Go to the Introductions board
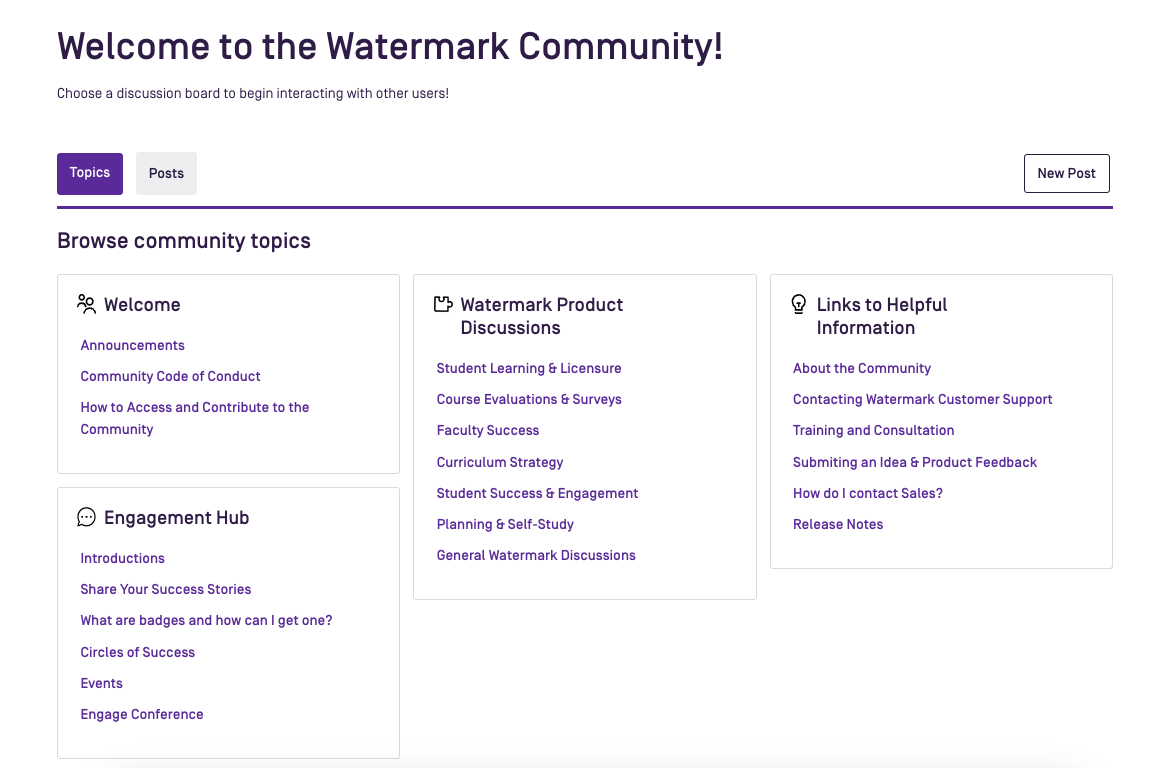1150x768 pixels. 122,558
